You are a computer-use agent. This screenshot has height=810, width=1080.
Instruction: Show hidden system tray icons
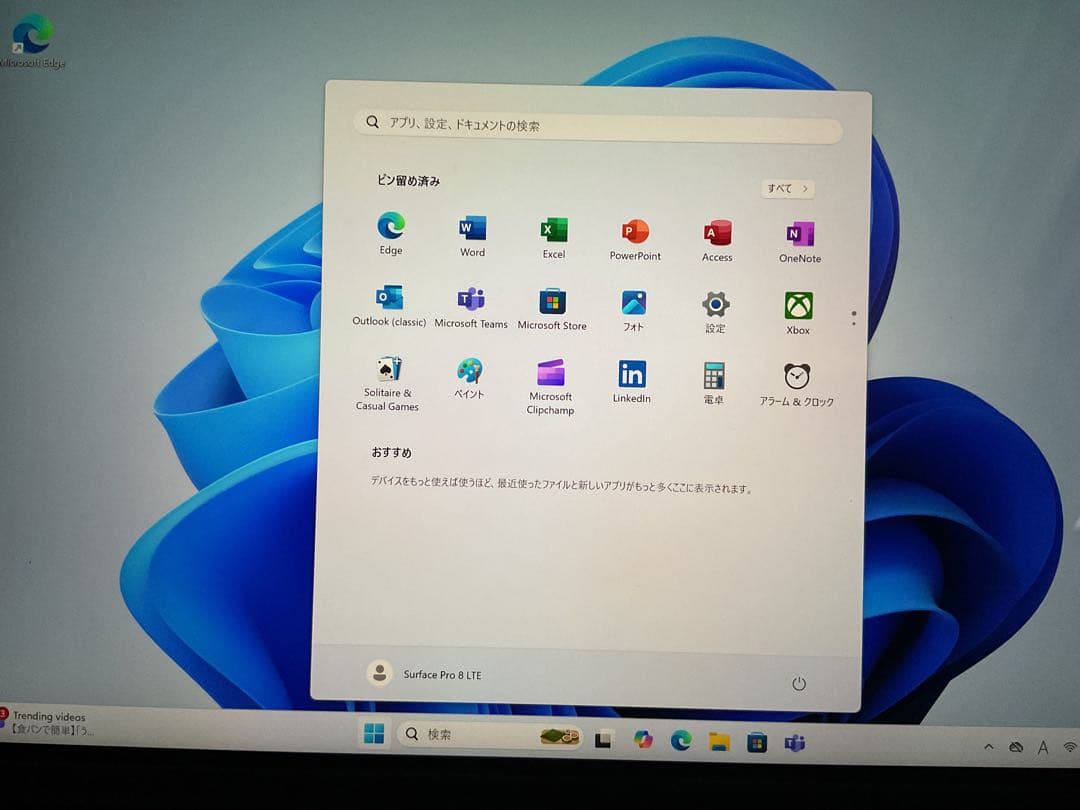click(x=988, y=746)
